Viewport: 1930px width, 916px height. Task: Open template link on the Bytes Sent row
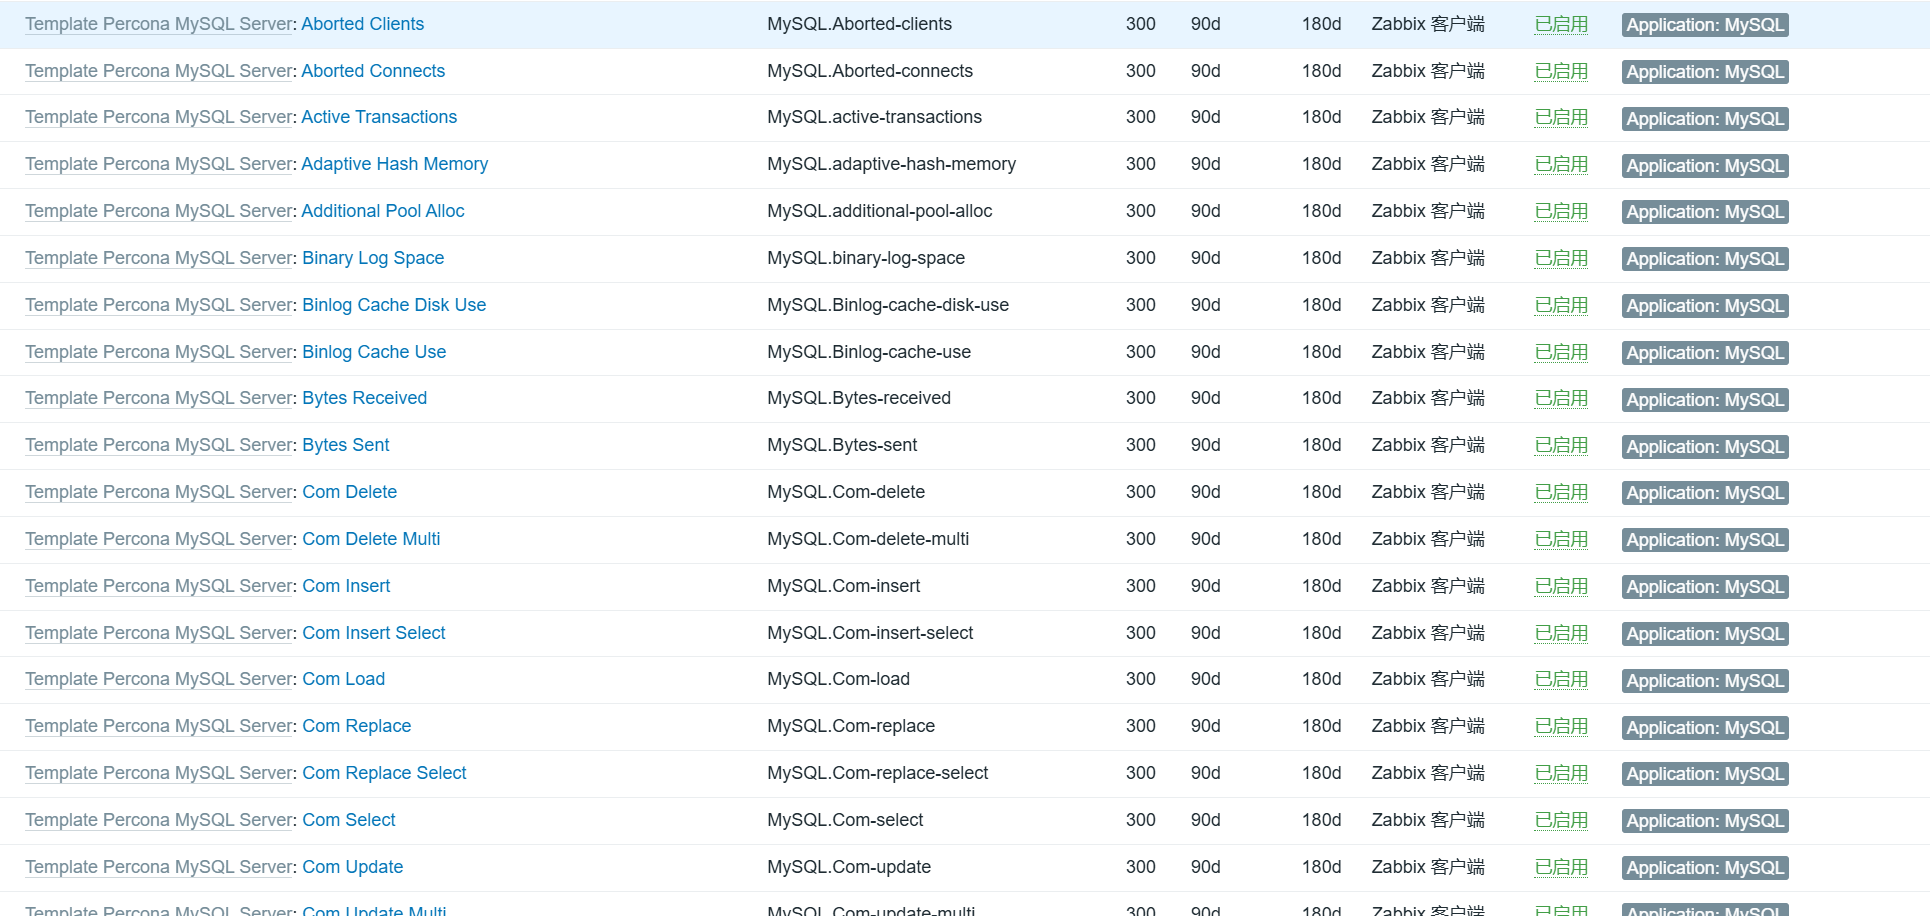tap(159, 445)
